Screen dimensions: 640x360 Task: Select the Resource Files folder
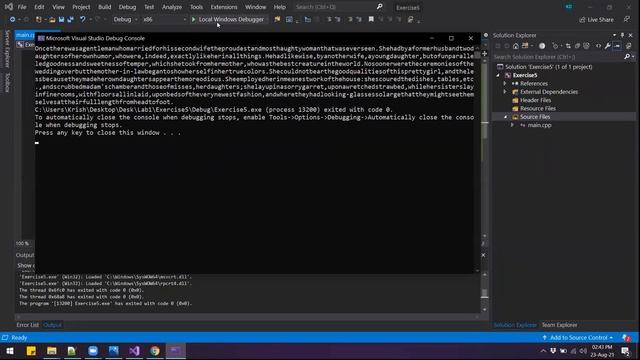538,108
